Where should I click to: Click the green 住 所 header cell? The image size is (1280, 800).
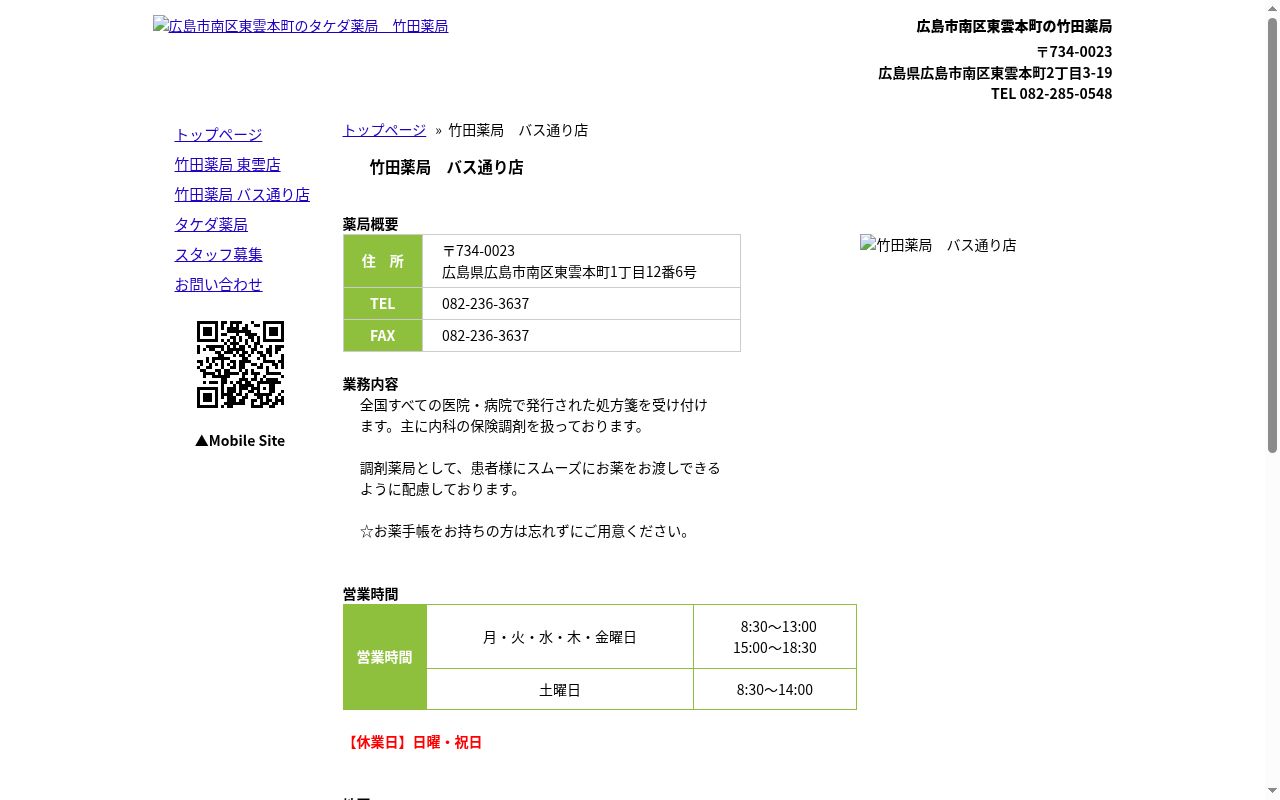pos(383,261)
